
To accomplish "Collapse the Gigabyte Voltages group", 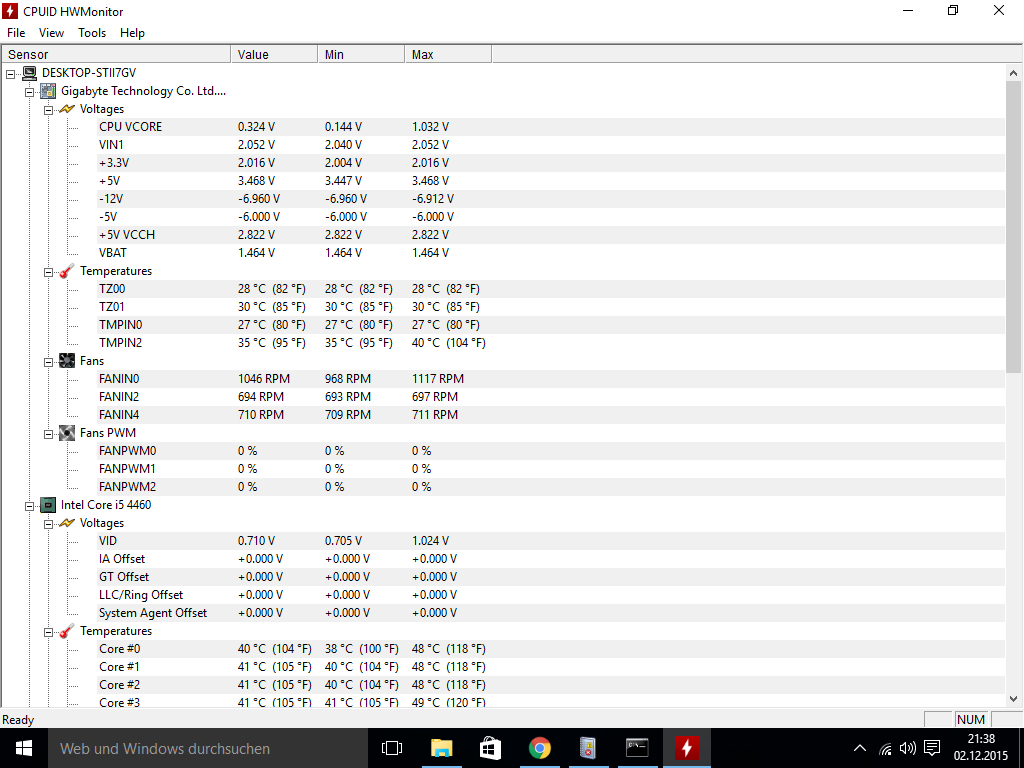I will (48, 110).
